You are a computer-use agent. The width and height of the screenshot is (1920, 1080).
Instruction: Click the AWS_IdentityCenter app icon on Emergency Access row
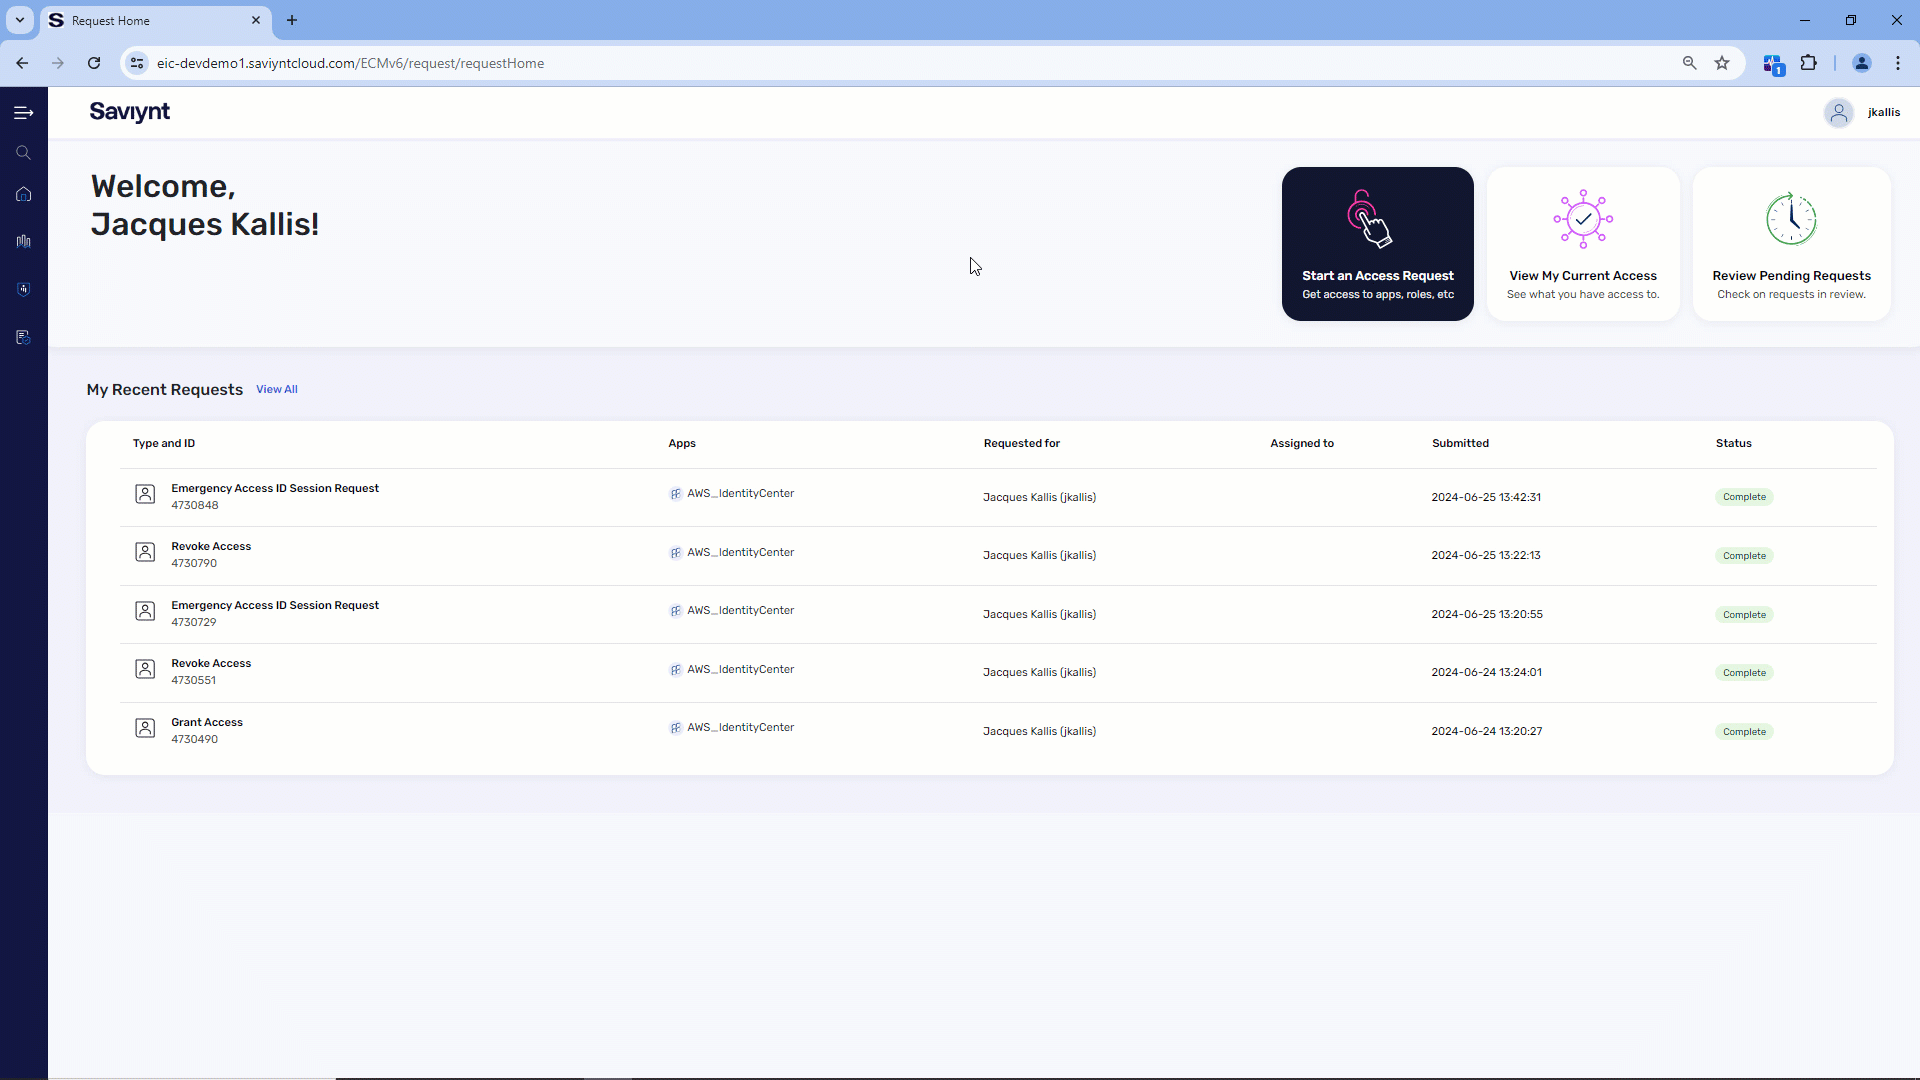676,493
